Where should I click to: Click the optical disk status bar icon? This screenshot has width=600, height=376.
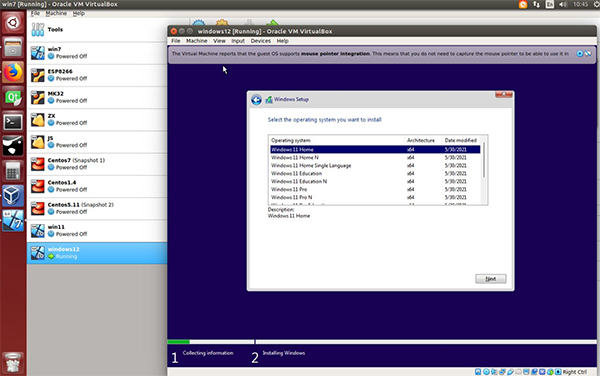point(486,372)
